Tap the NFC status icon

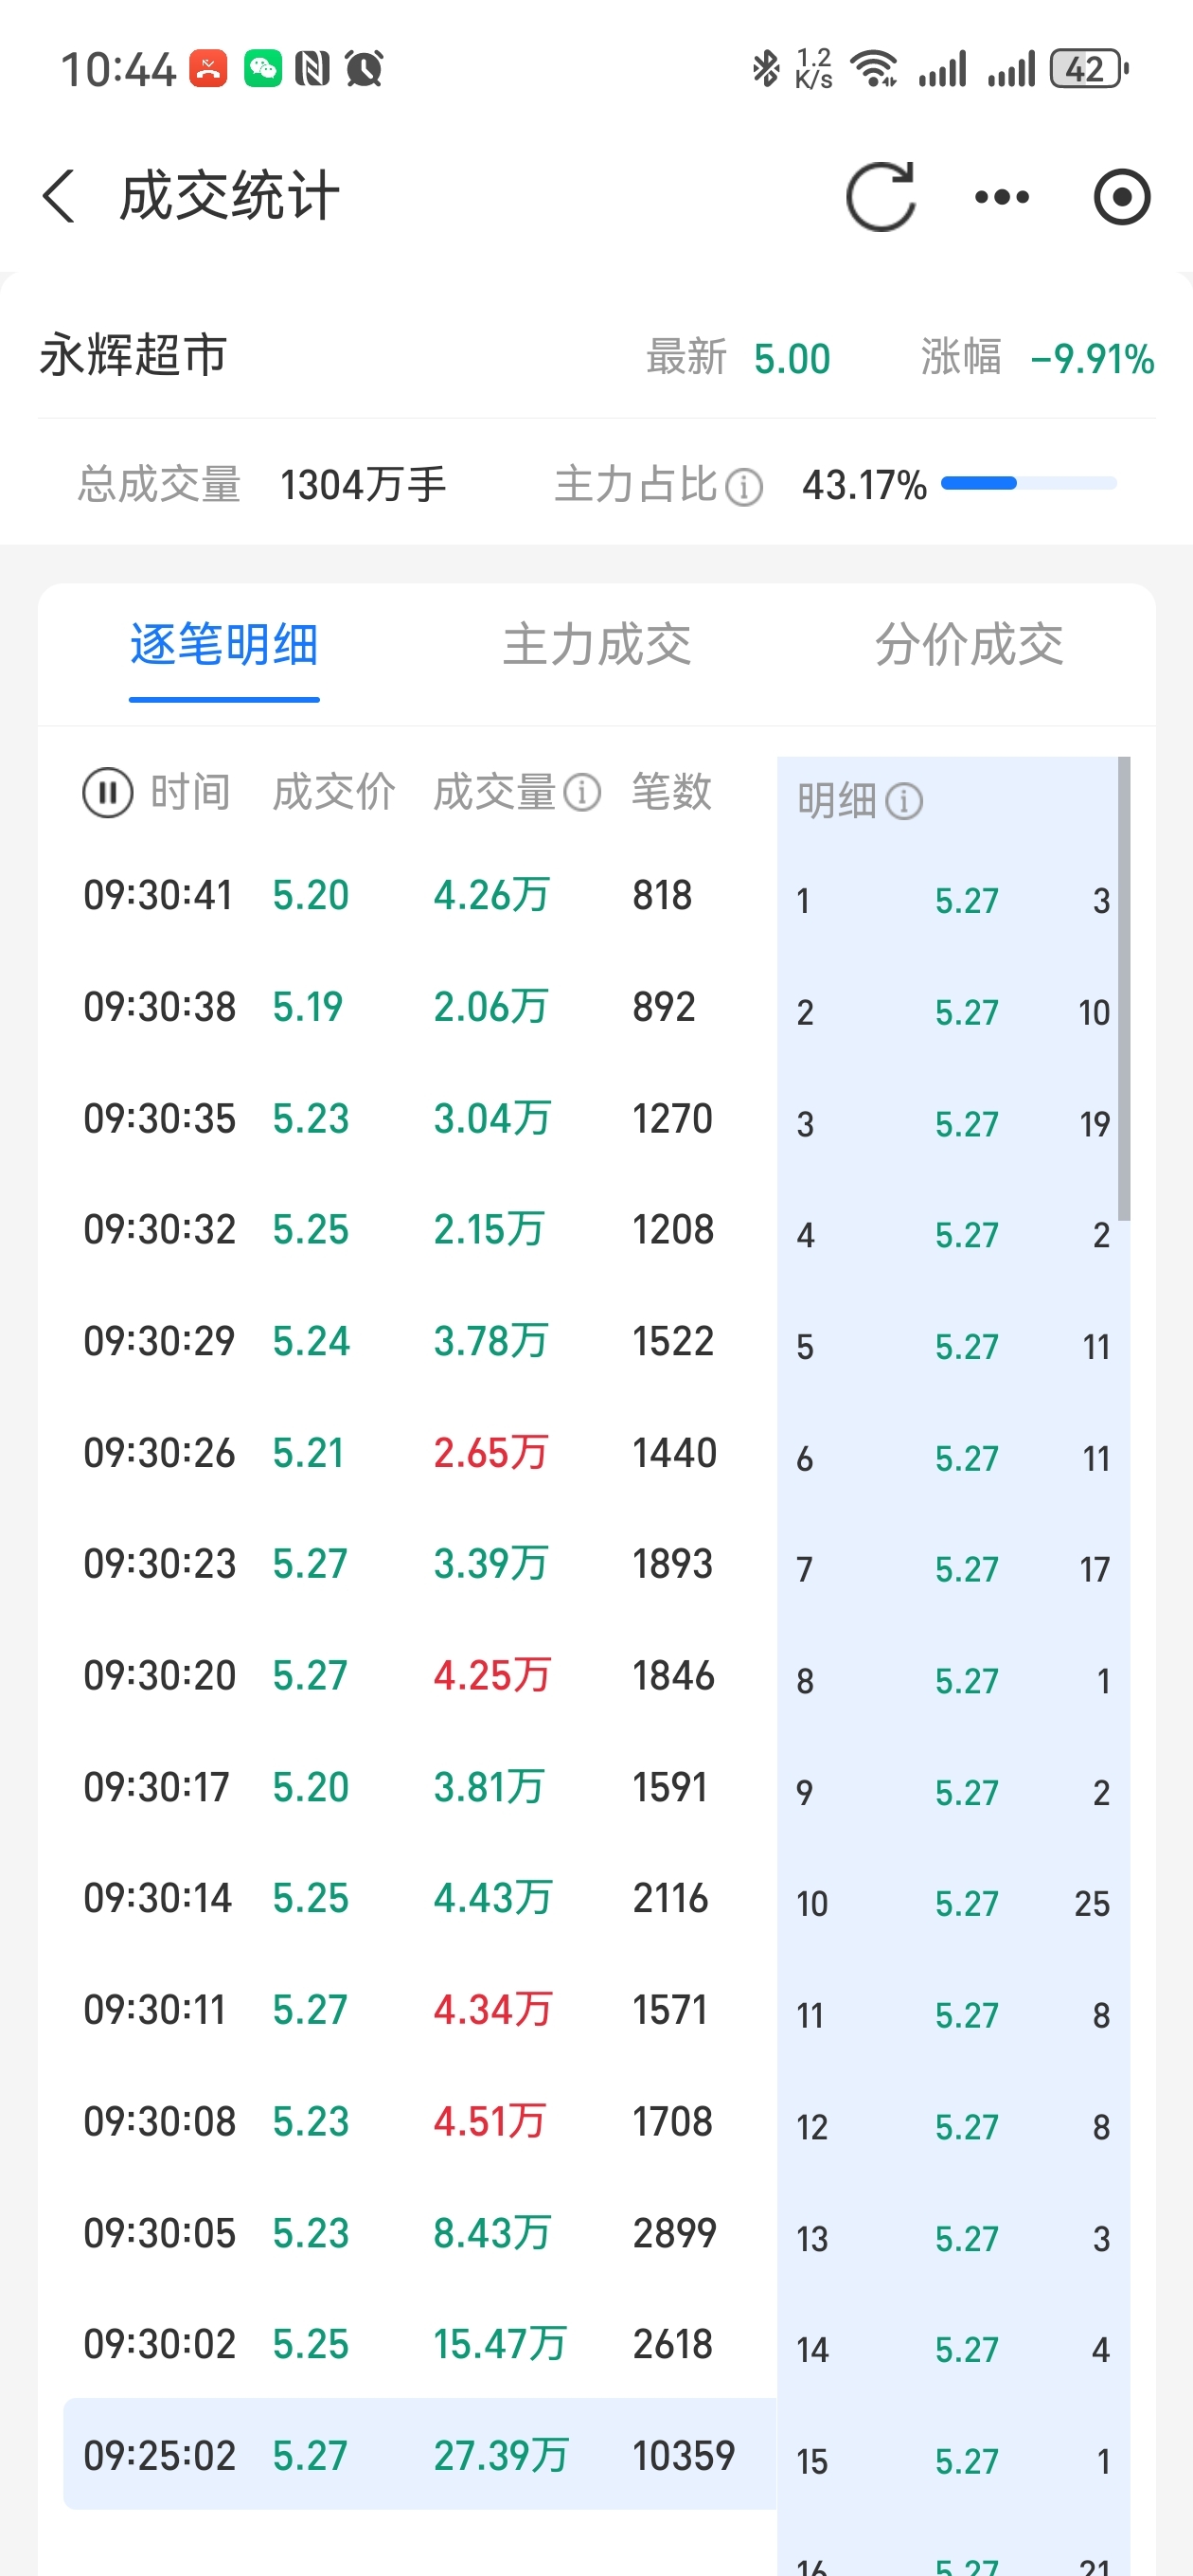pos(313,69)
